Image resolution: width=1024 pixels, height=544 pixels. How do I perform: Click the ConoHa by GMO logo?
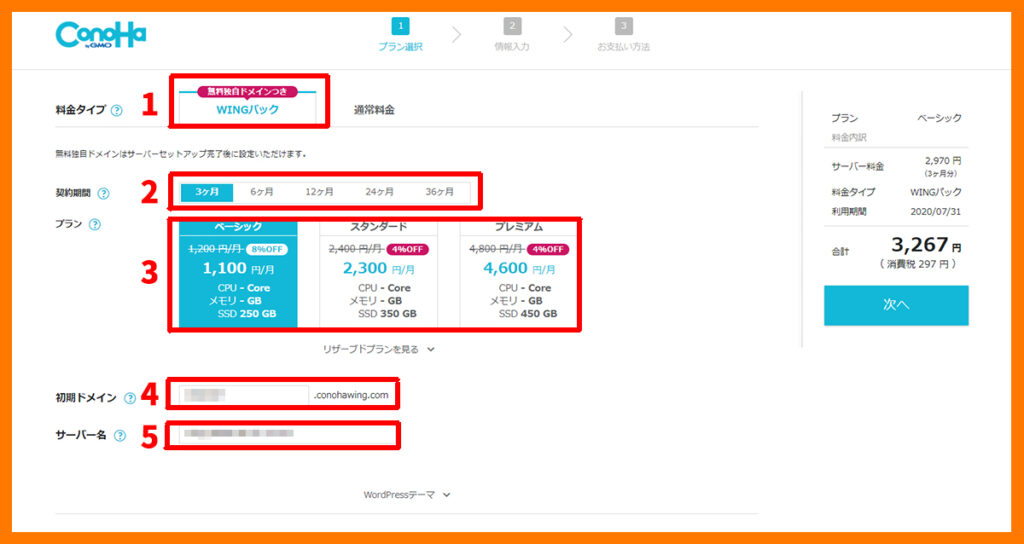101,35
